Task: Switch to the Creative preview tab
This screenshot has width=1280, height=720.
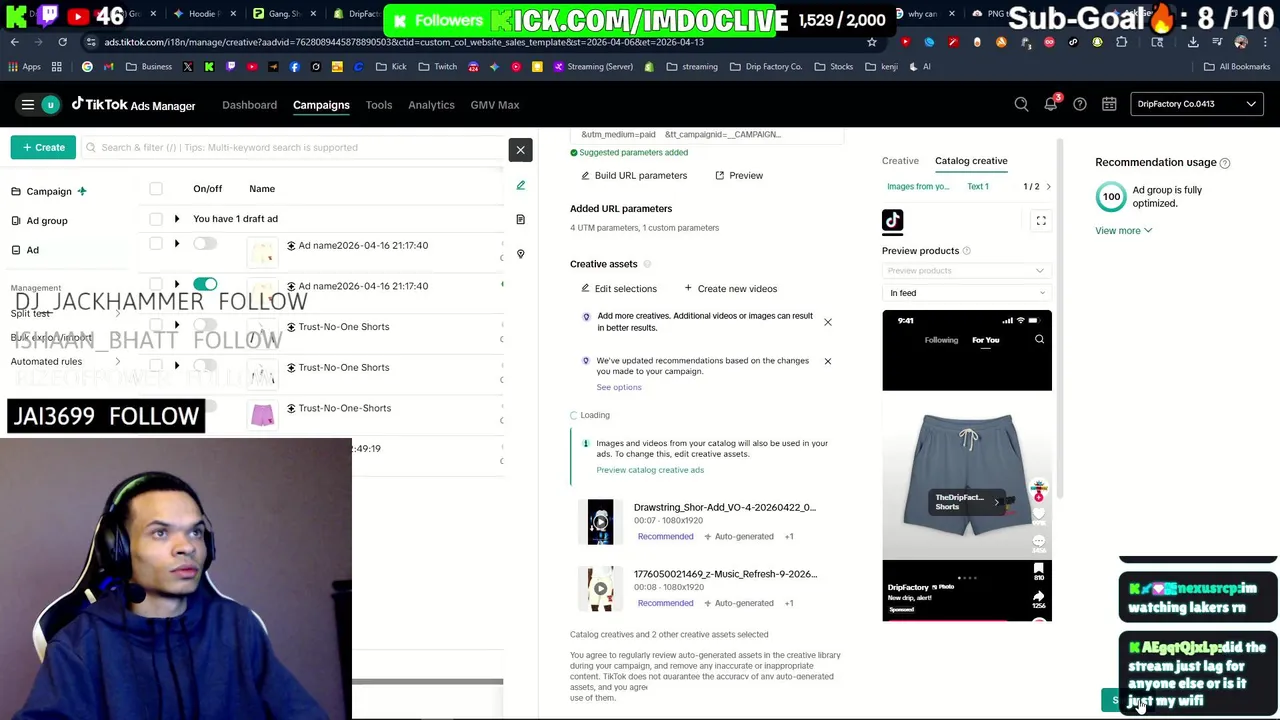Action: (x=900, y=161)
